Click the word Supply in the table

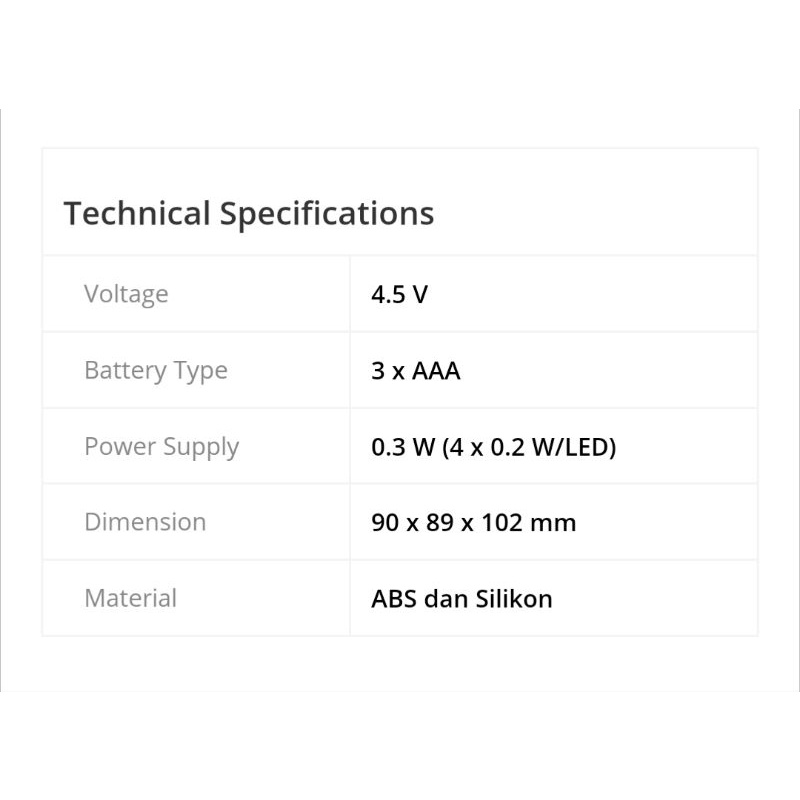click(x=202, y=447)
